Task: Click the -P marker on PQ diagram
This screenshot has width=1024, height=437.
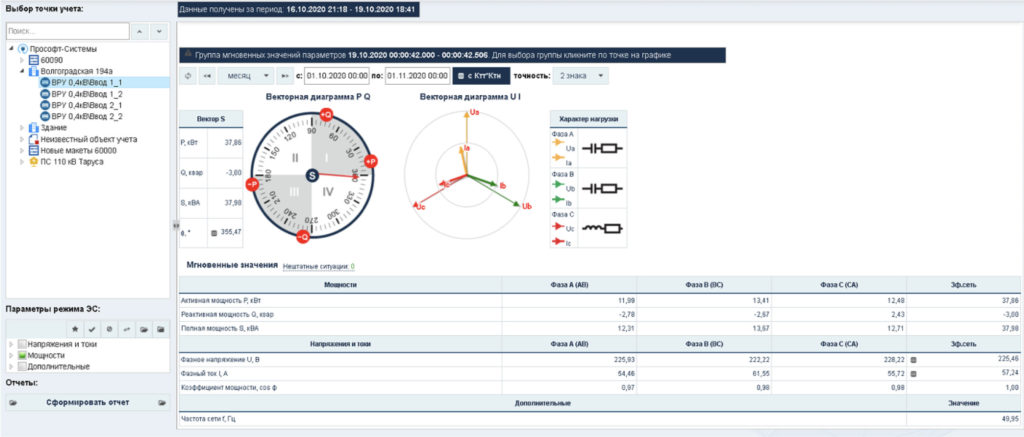Action: 251,185
